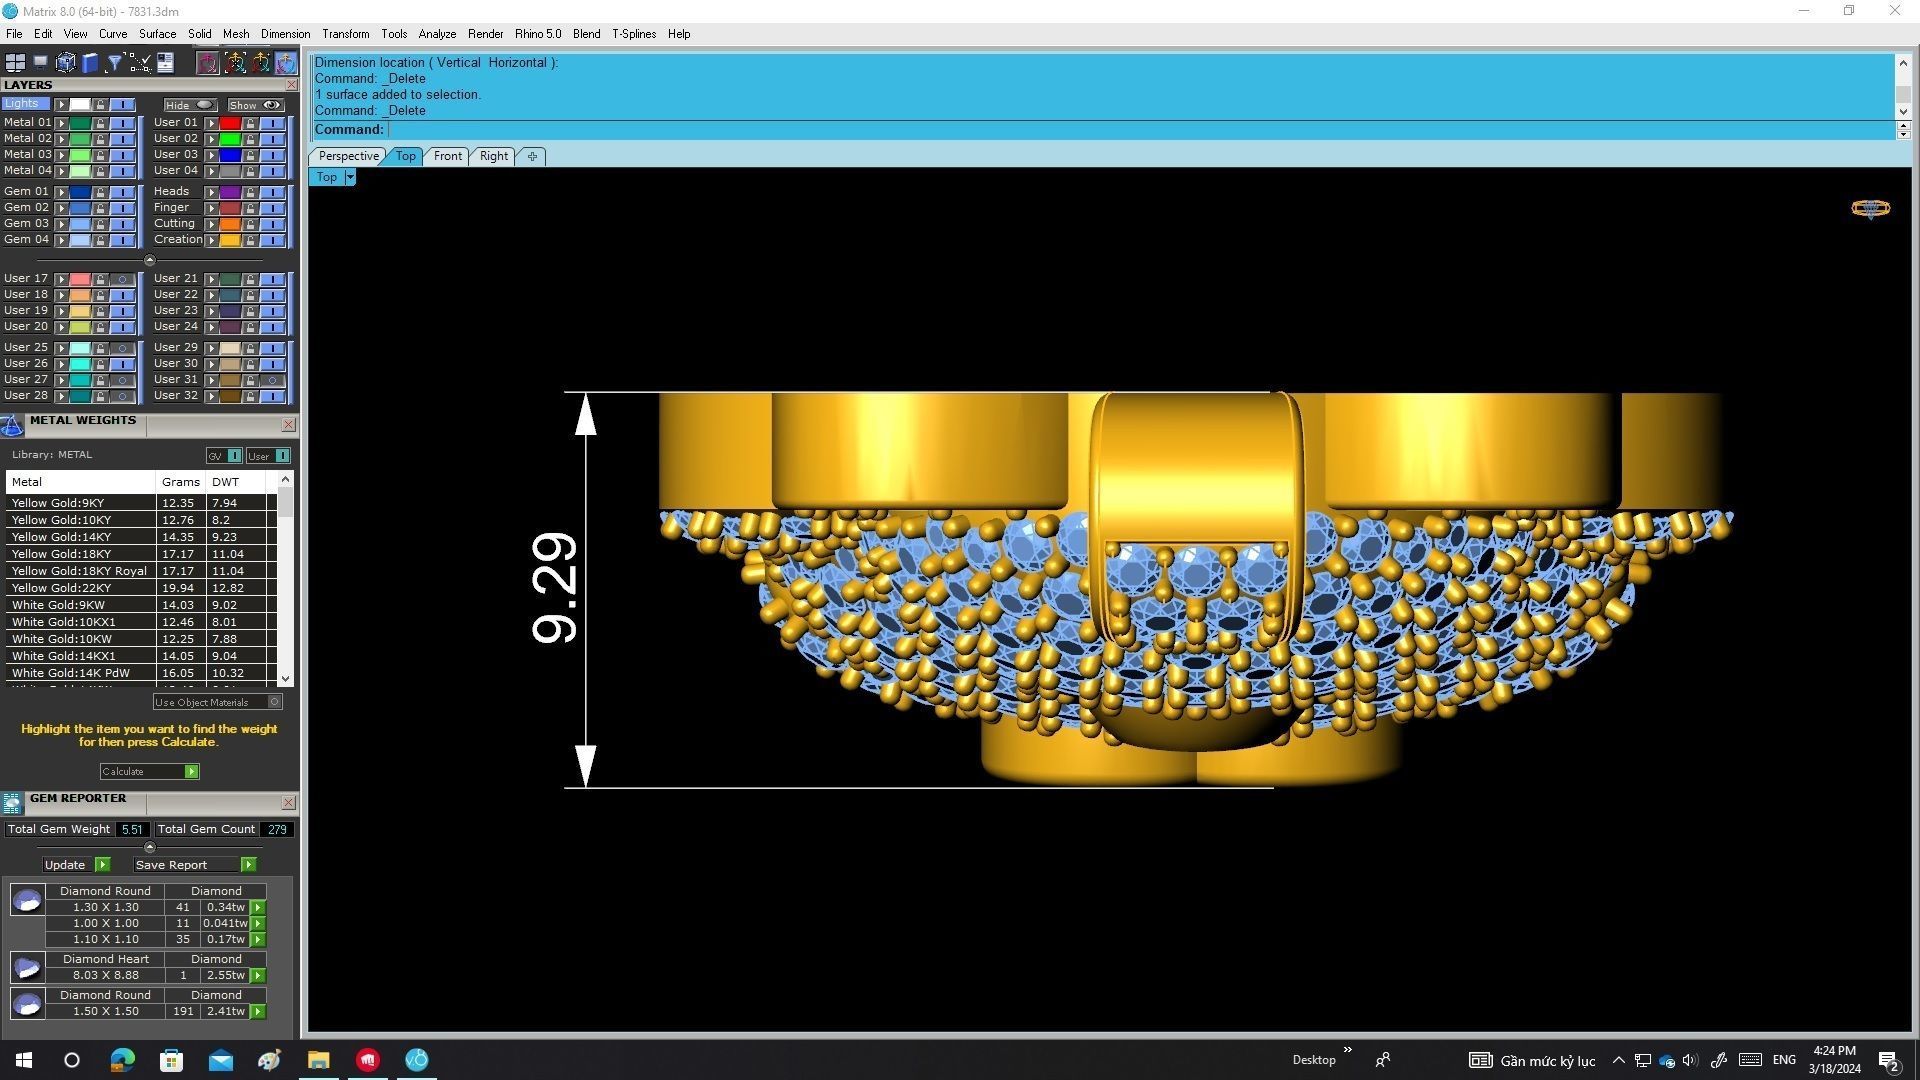Toggle visibility of Gem 02 layer
1920x1080 pixels.
[122, 208]
